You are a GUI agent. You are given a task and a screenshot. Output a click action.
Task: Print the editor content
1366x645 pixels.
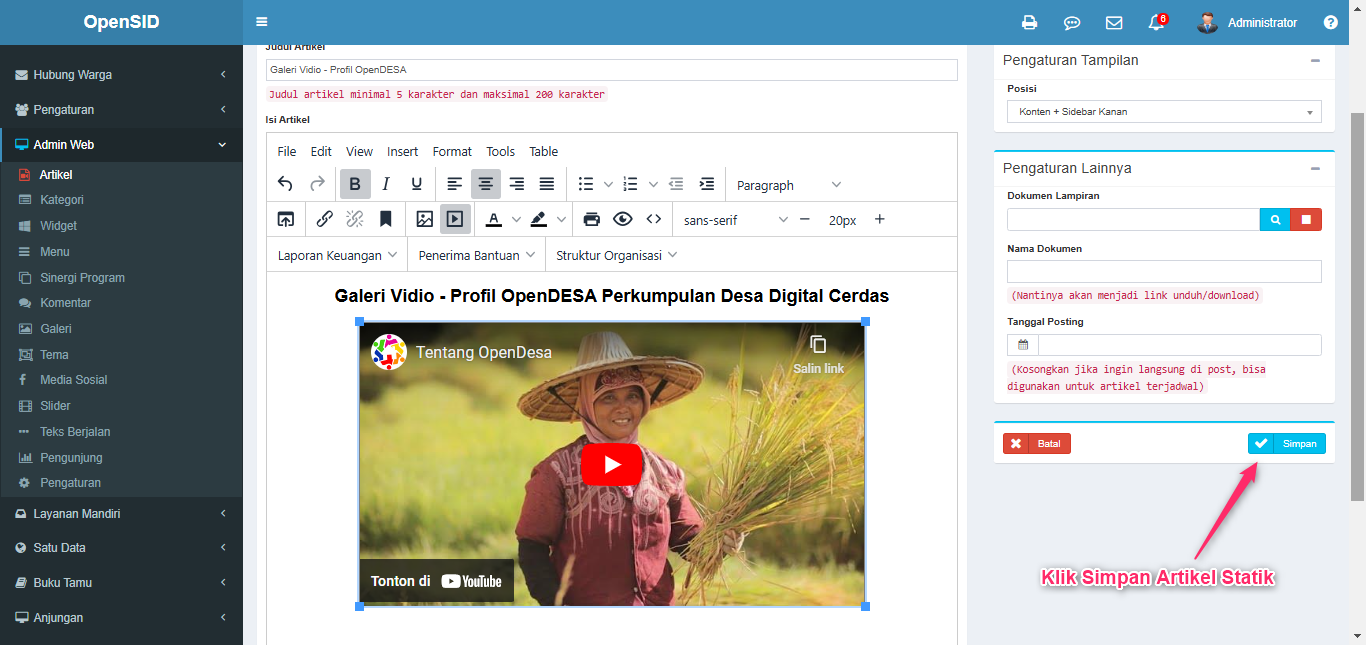tap(592, 219)
